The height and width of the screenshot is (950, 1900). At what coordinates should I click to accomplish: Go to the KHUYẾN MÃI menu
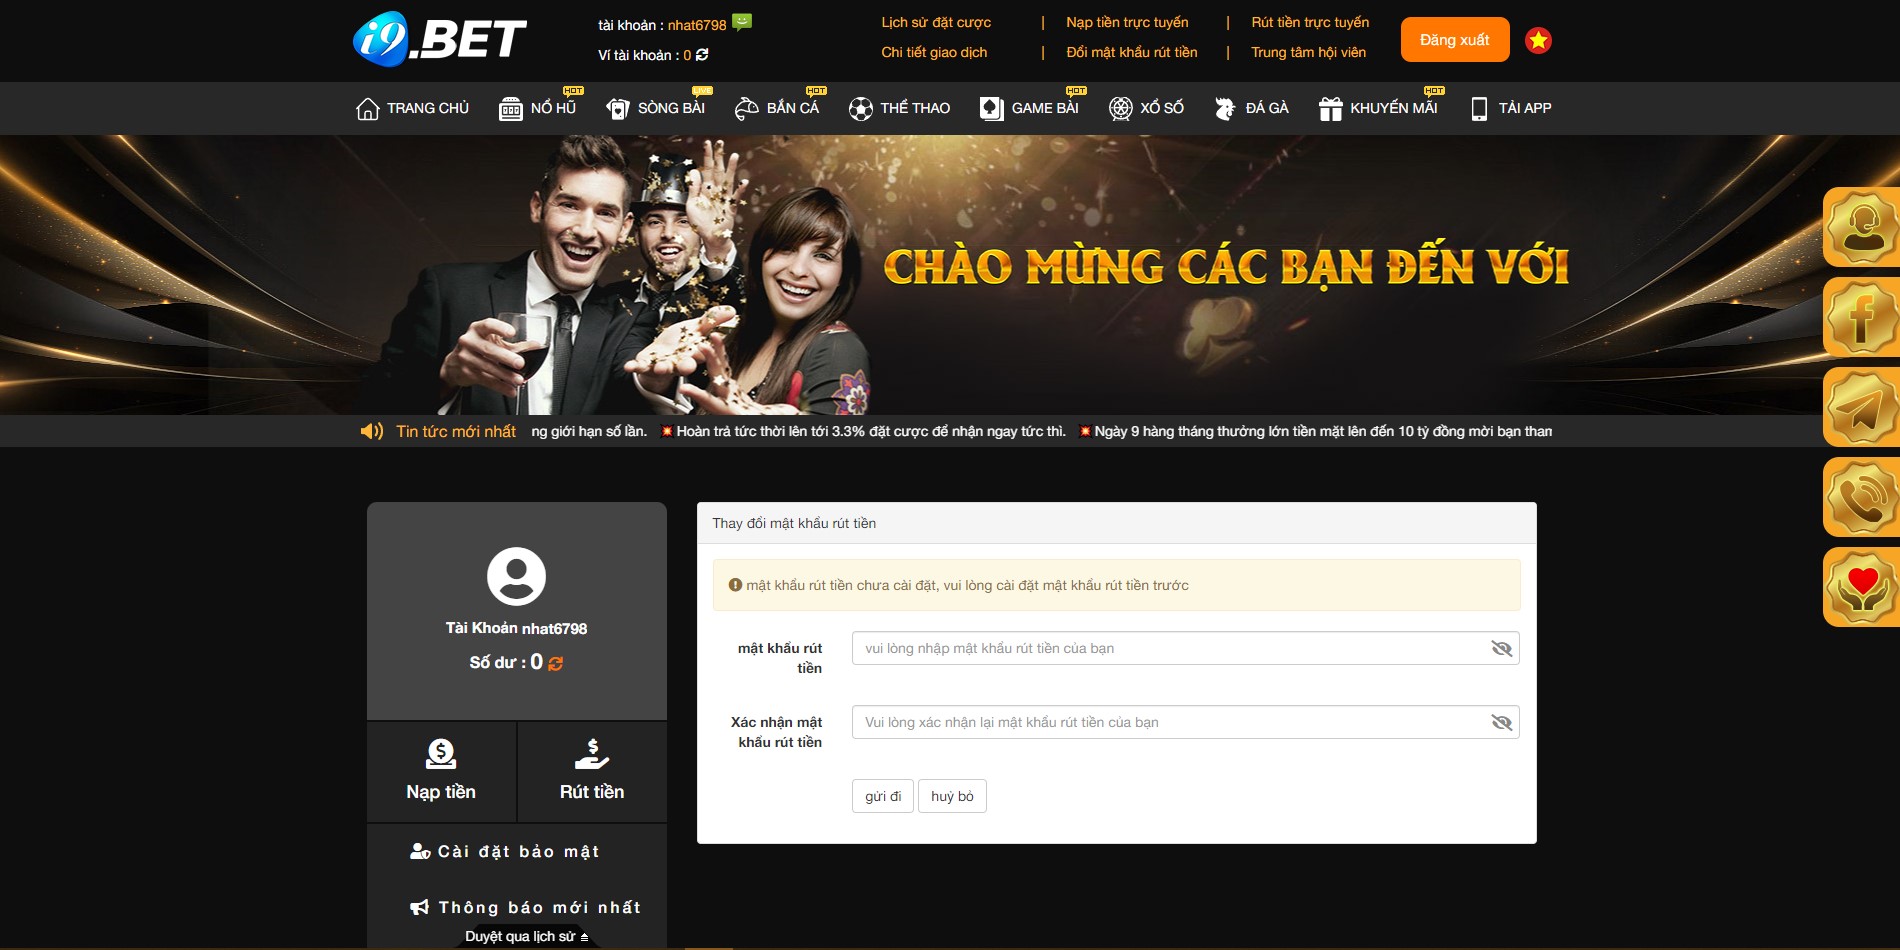[1379, 108]
